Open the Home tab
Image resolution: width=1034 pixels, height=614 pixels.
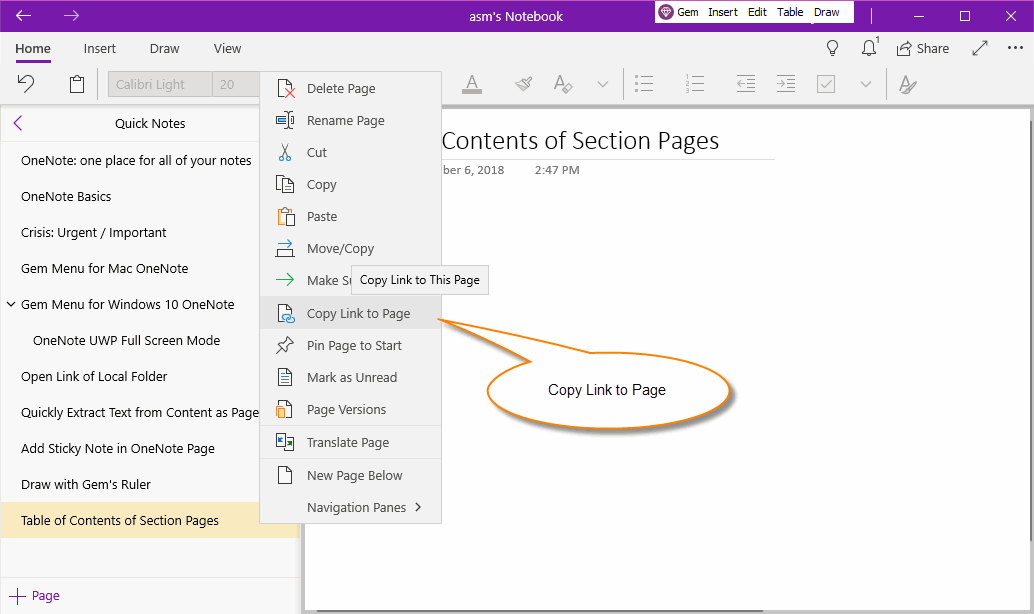click(x=33, y=49)
